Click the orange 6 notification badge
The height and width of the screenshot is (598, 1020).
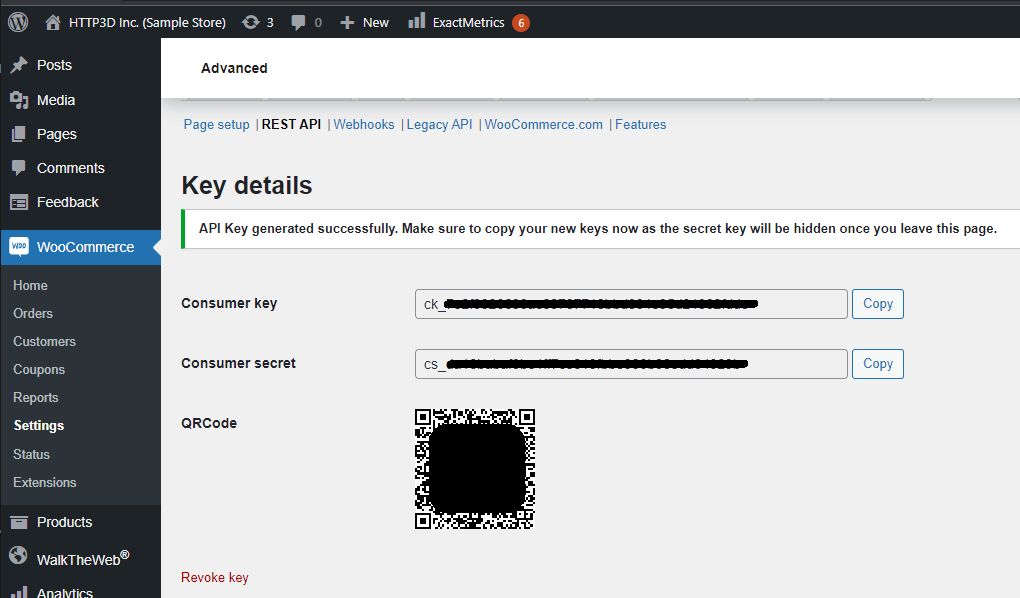520,23
